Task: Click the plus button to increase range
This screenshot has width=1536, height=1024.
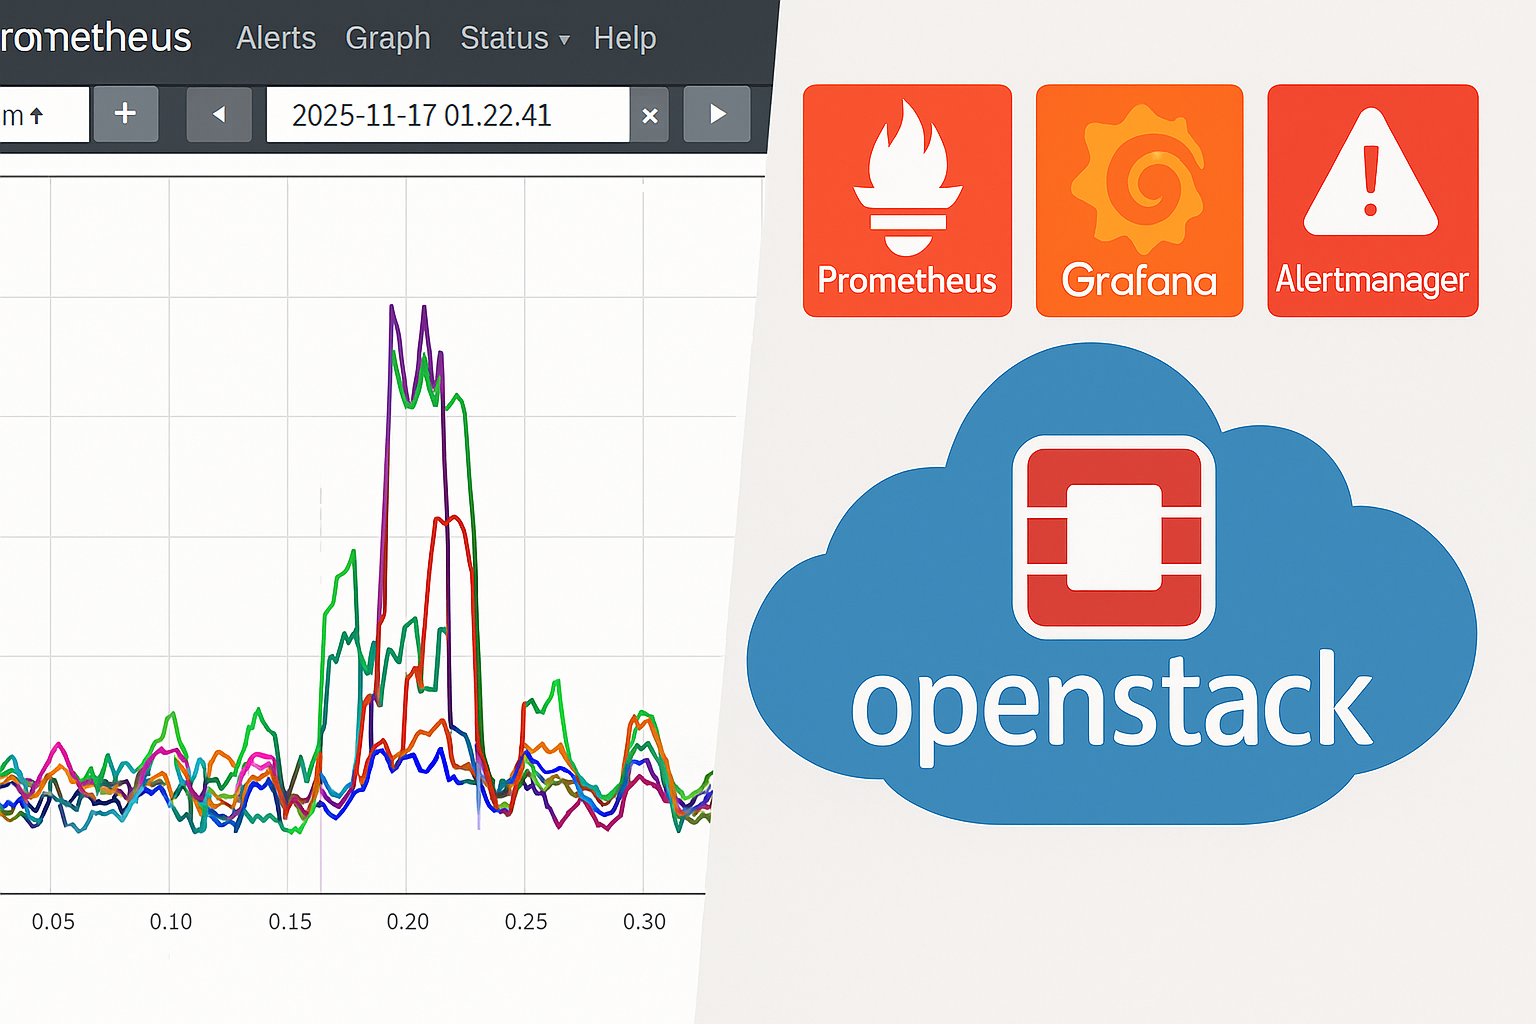Action: (125, 114)
